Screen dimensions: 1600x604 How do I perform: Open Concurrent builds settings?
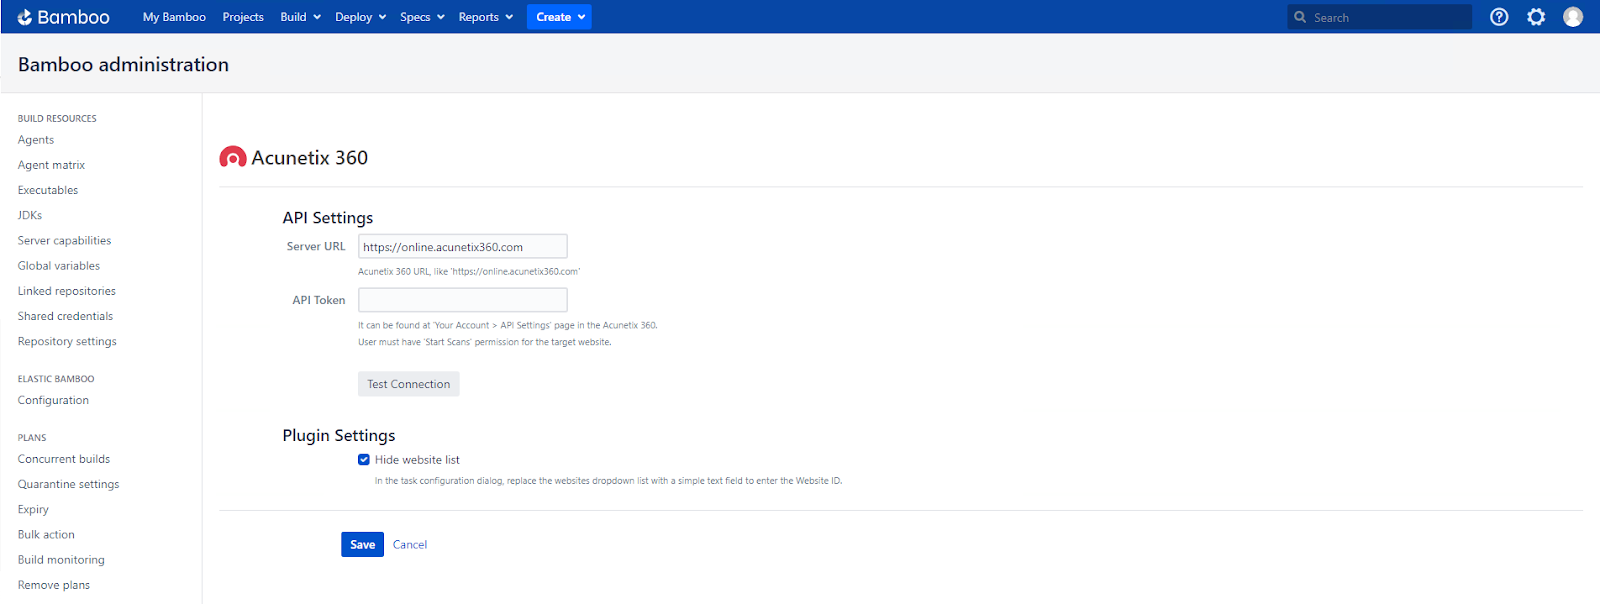click(64, 459)
